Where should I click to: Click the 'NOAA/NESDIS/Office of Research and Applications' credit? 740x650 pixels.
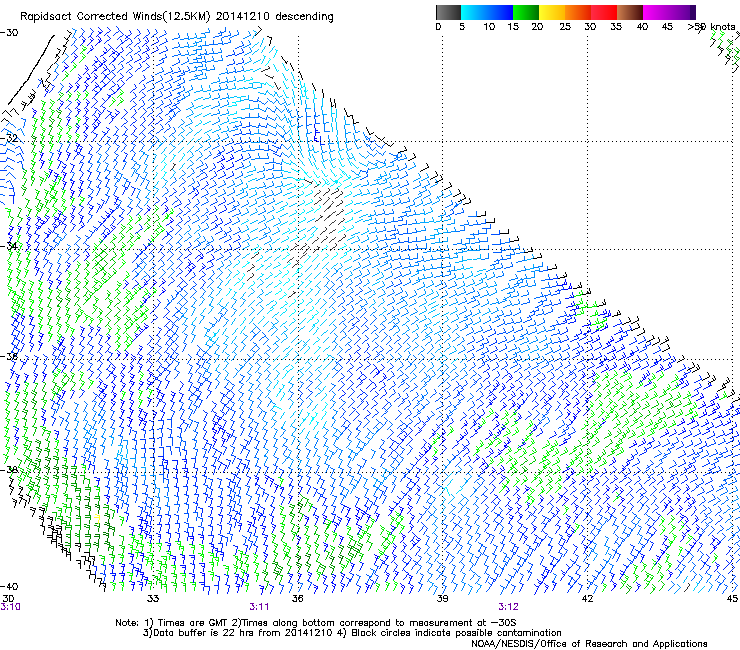[x=589, y=644]
